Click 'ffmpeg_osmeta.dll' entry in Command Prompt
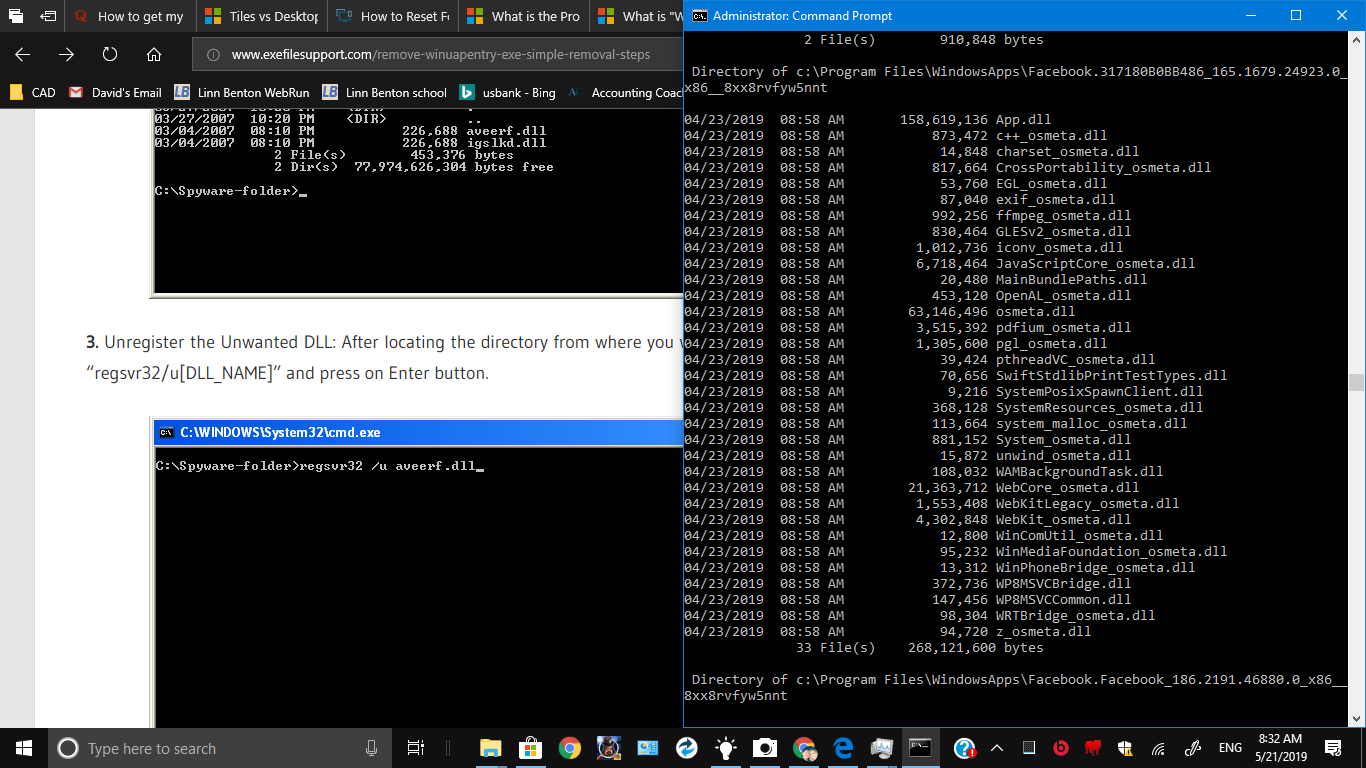This screenshot has width=1366, height=768. [1063, 216]
